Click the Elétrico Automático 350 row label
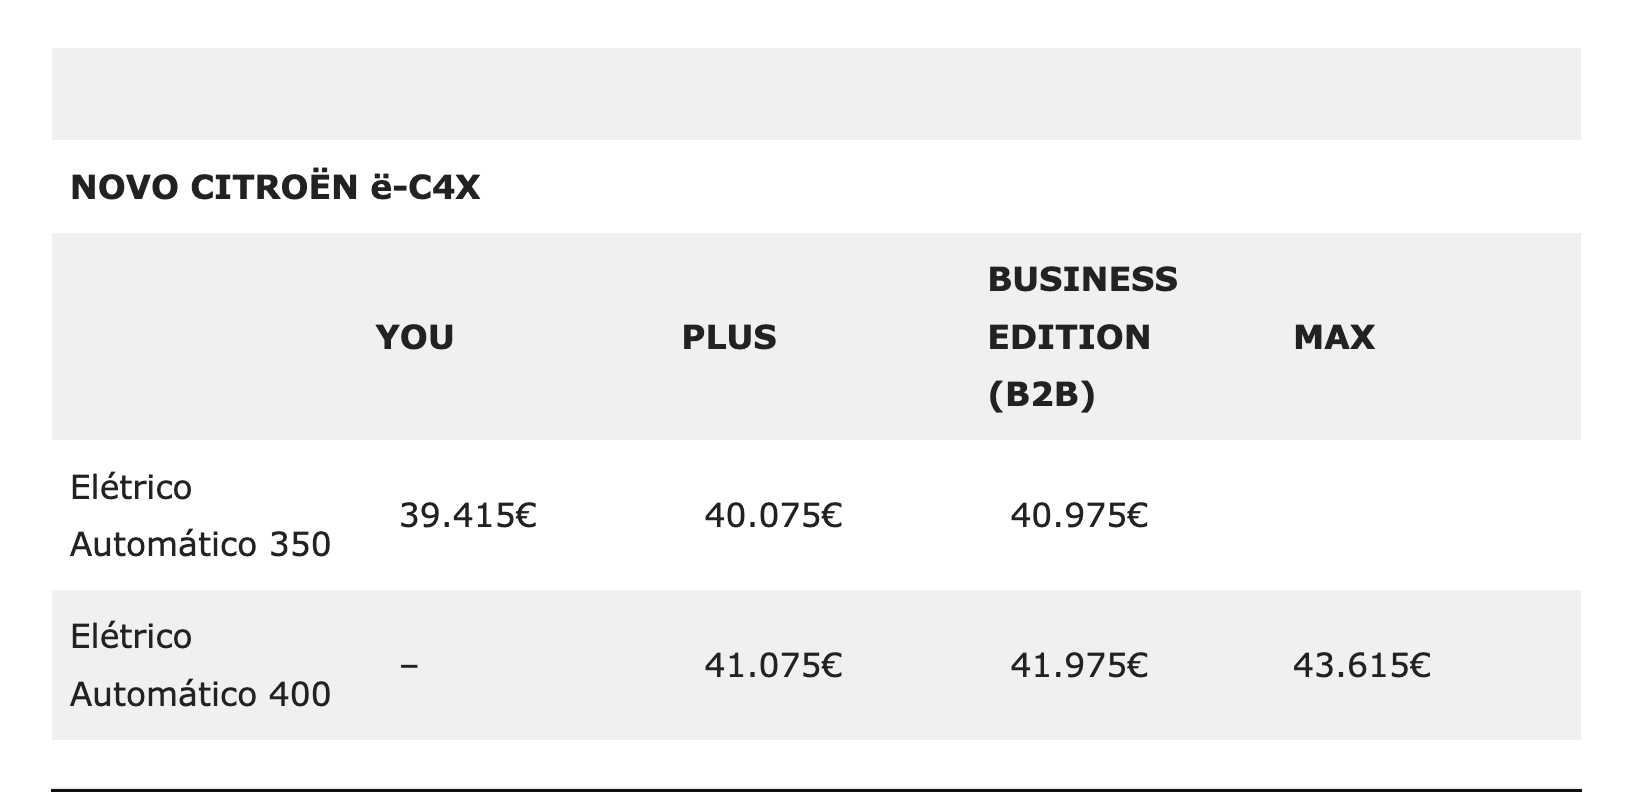 coord(200,515)
